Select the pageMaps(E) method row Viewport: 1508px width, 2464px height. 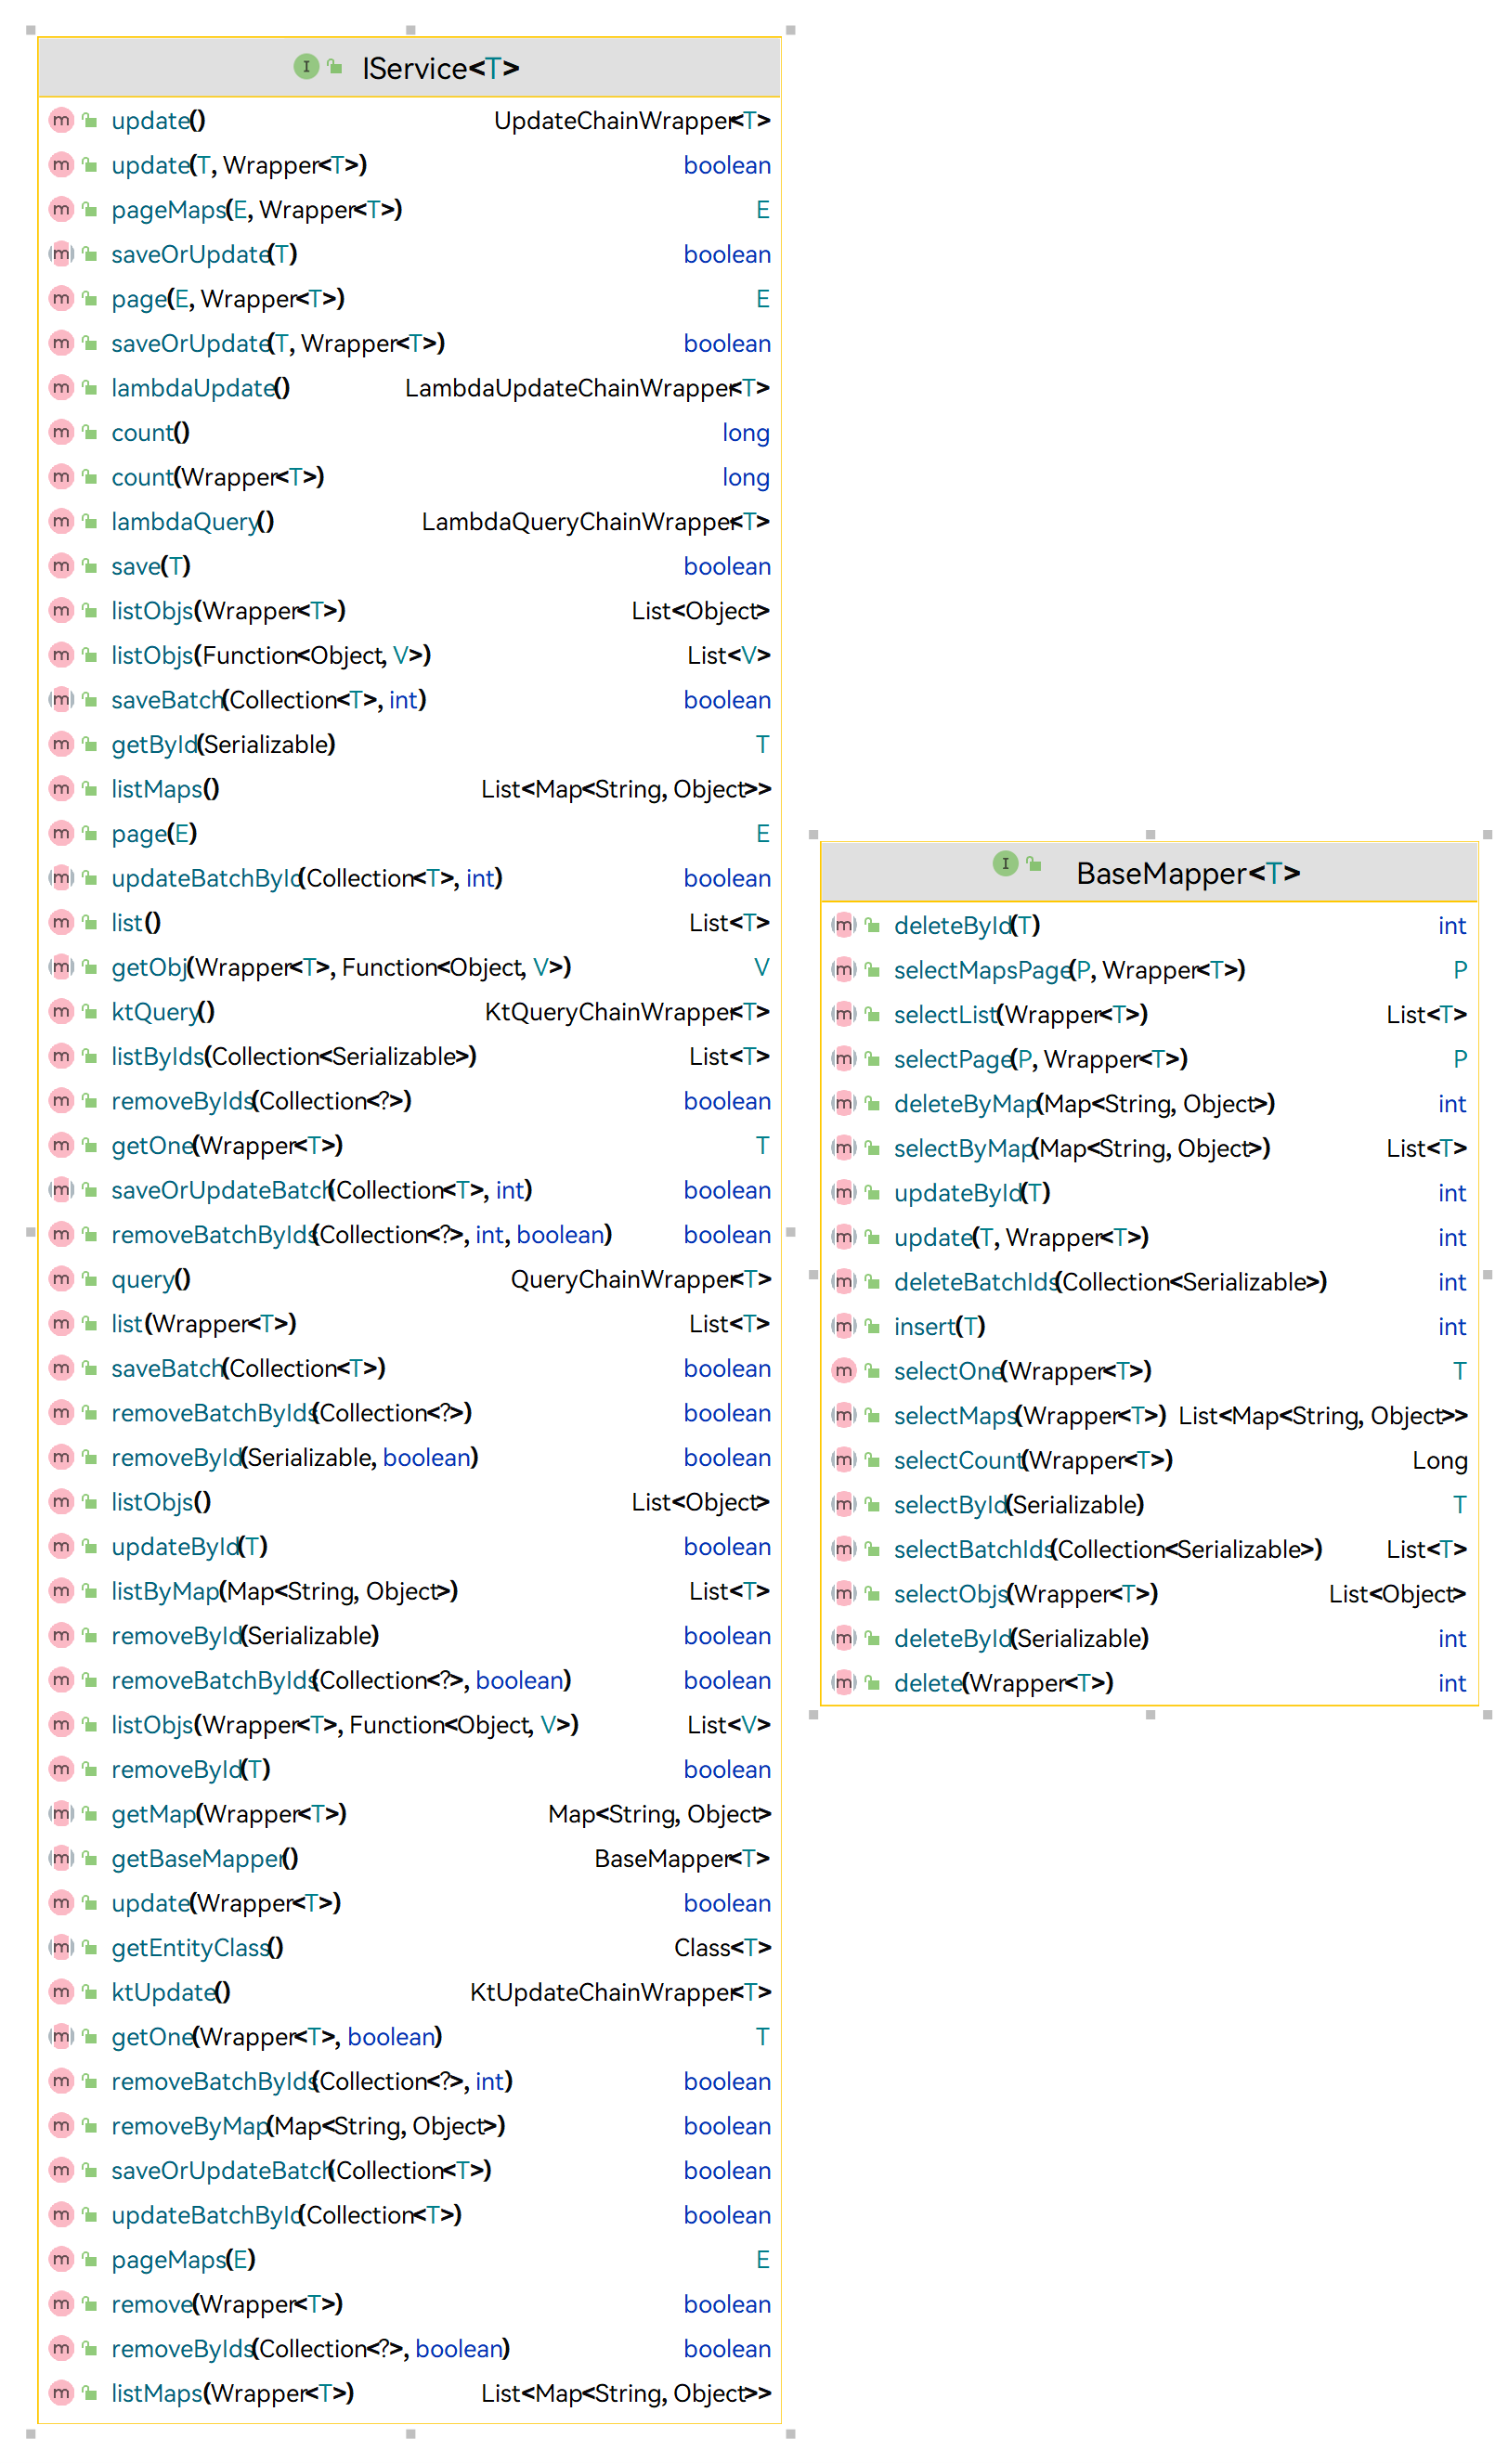click(x=409, y=2259)
